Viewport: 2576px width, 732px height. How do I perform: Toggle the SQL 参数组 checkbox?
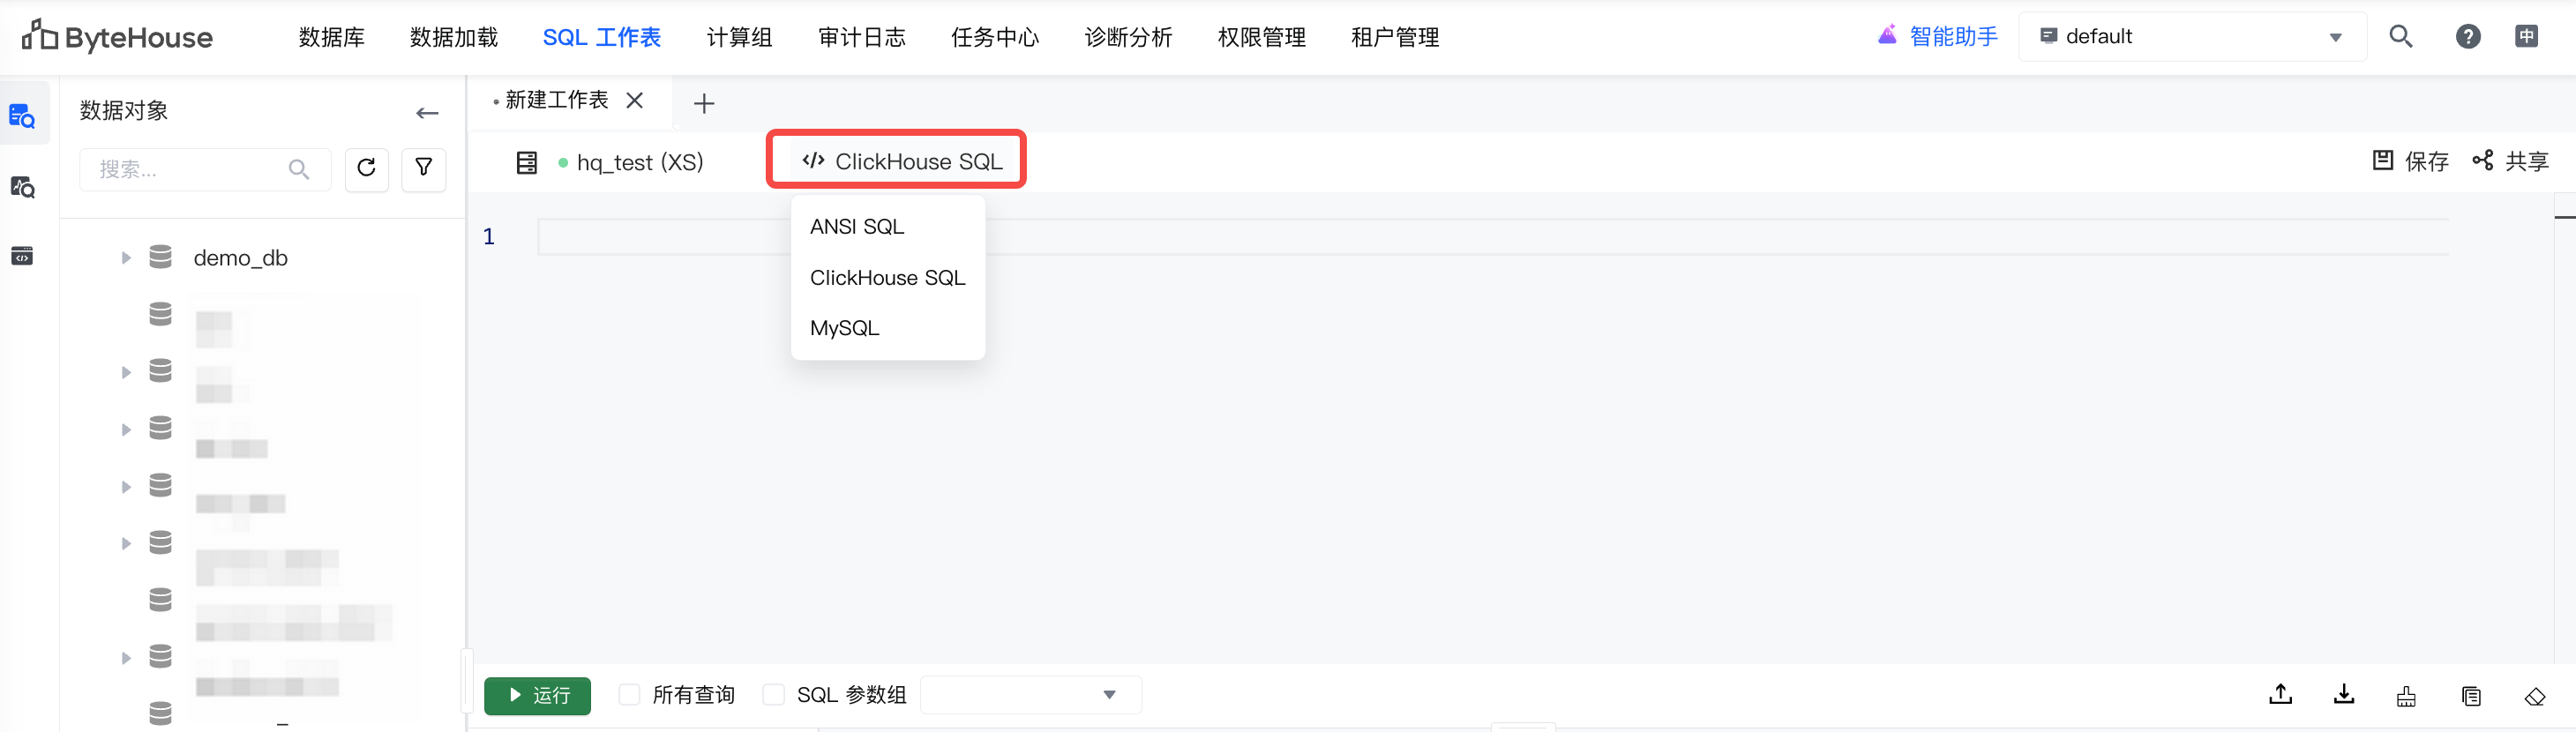[x=773, y=695]
